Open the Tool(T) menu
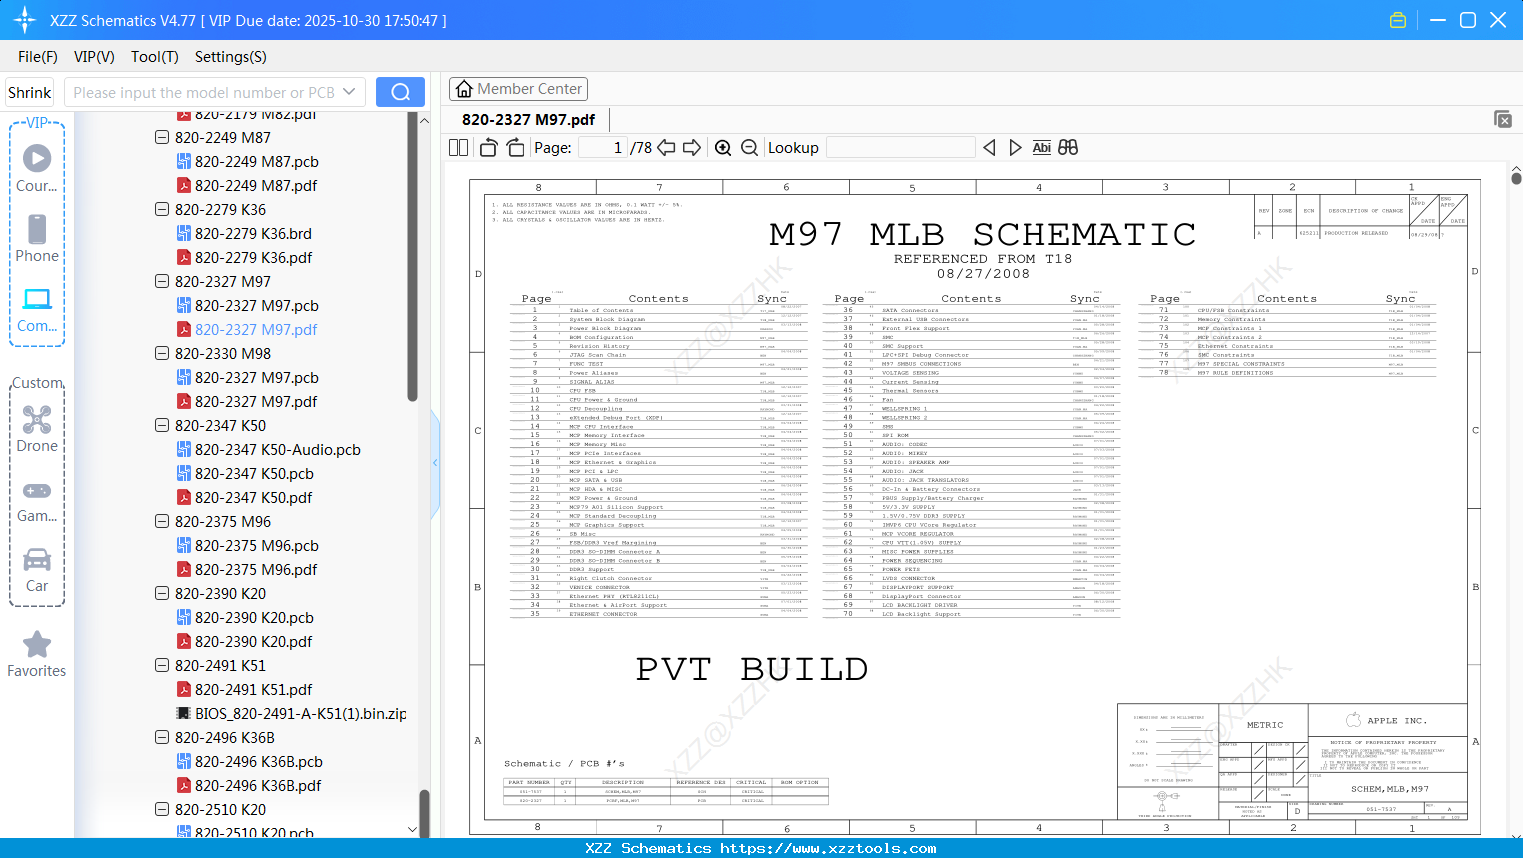 click(155, 57)
